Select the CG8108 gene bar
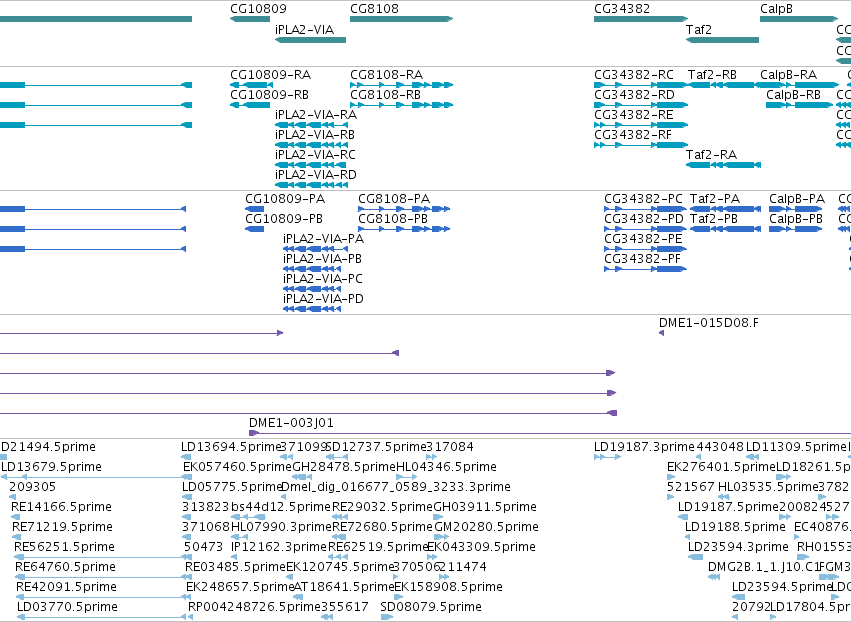 point(402,19)
